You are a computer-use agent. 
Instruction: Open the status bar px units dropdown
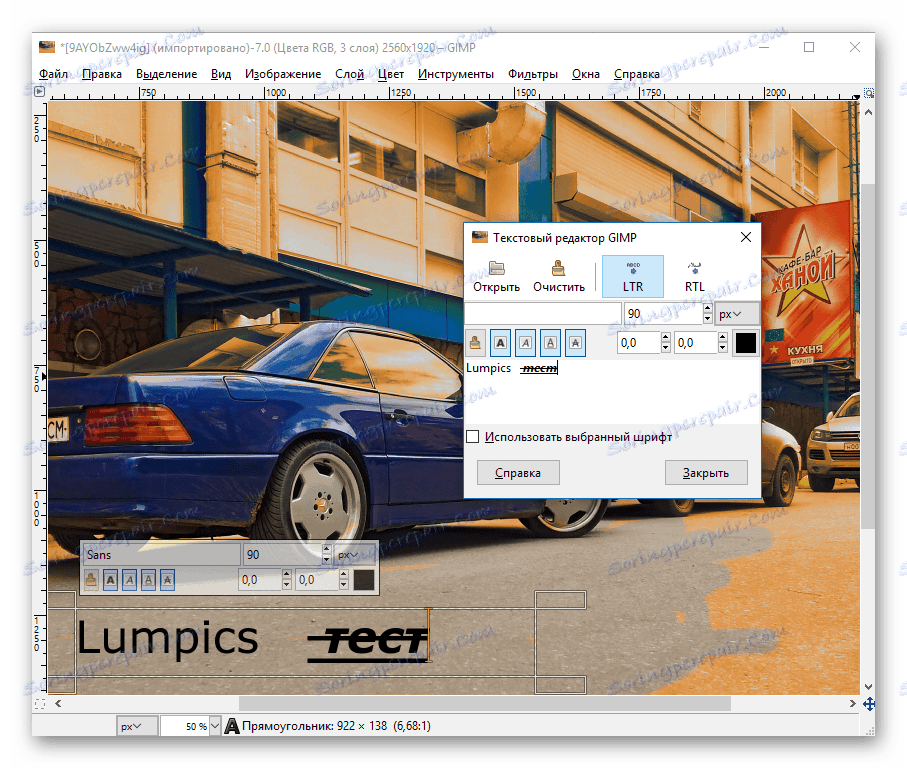click(131, 726)
